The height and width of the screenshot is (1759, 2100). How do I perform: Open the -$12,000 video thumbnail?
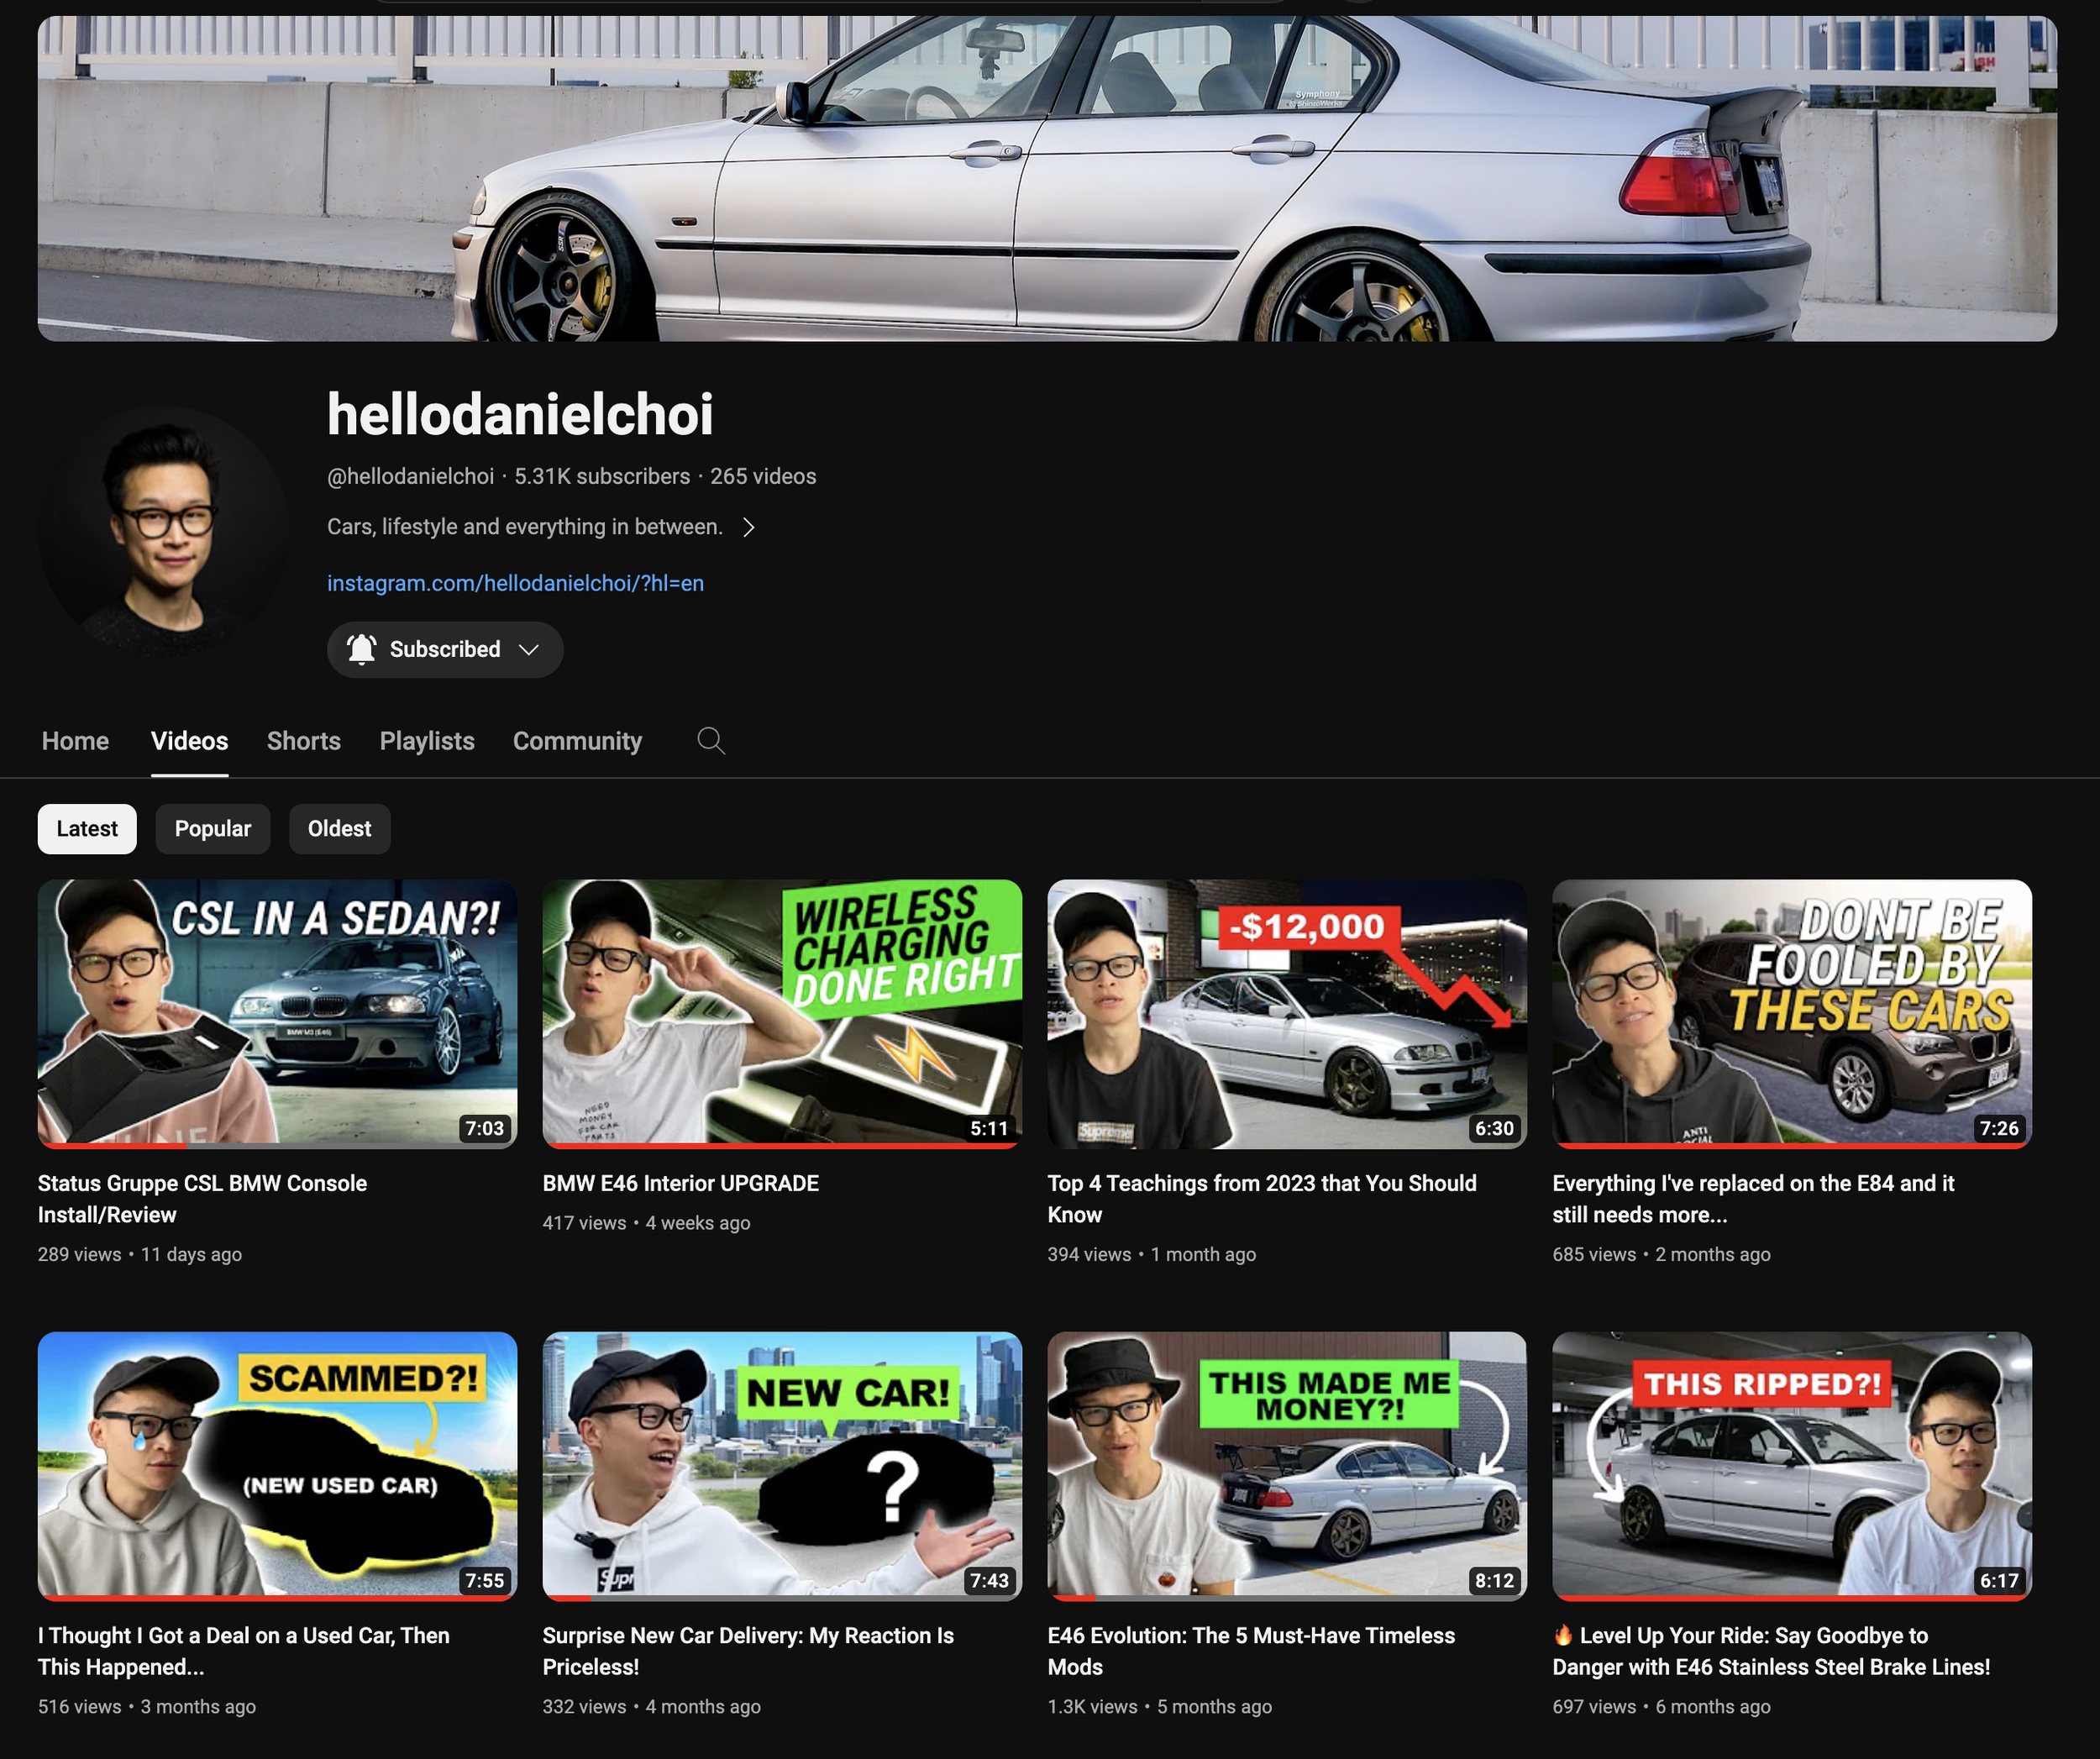click(x=1287, y=1014)
